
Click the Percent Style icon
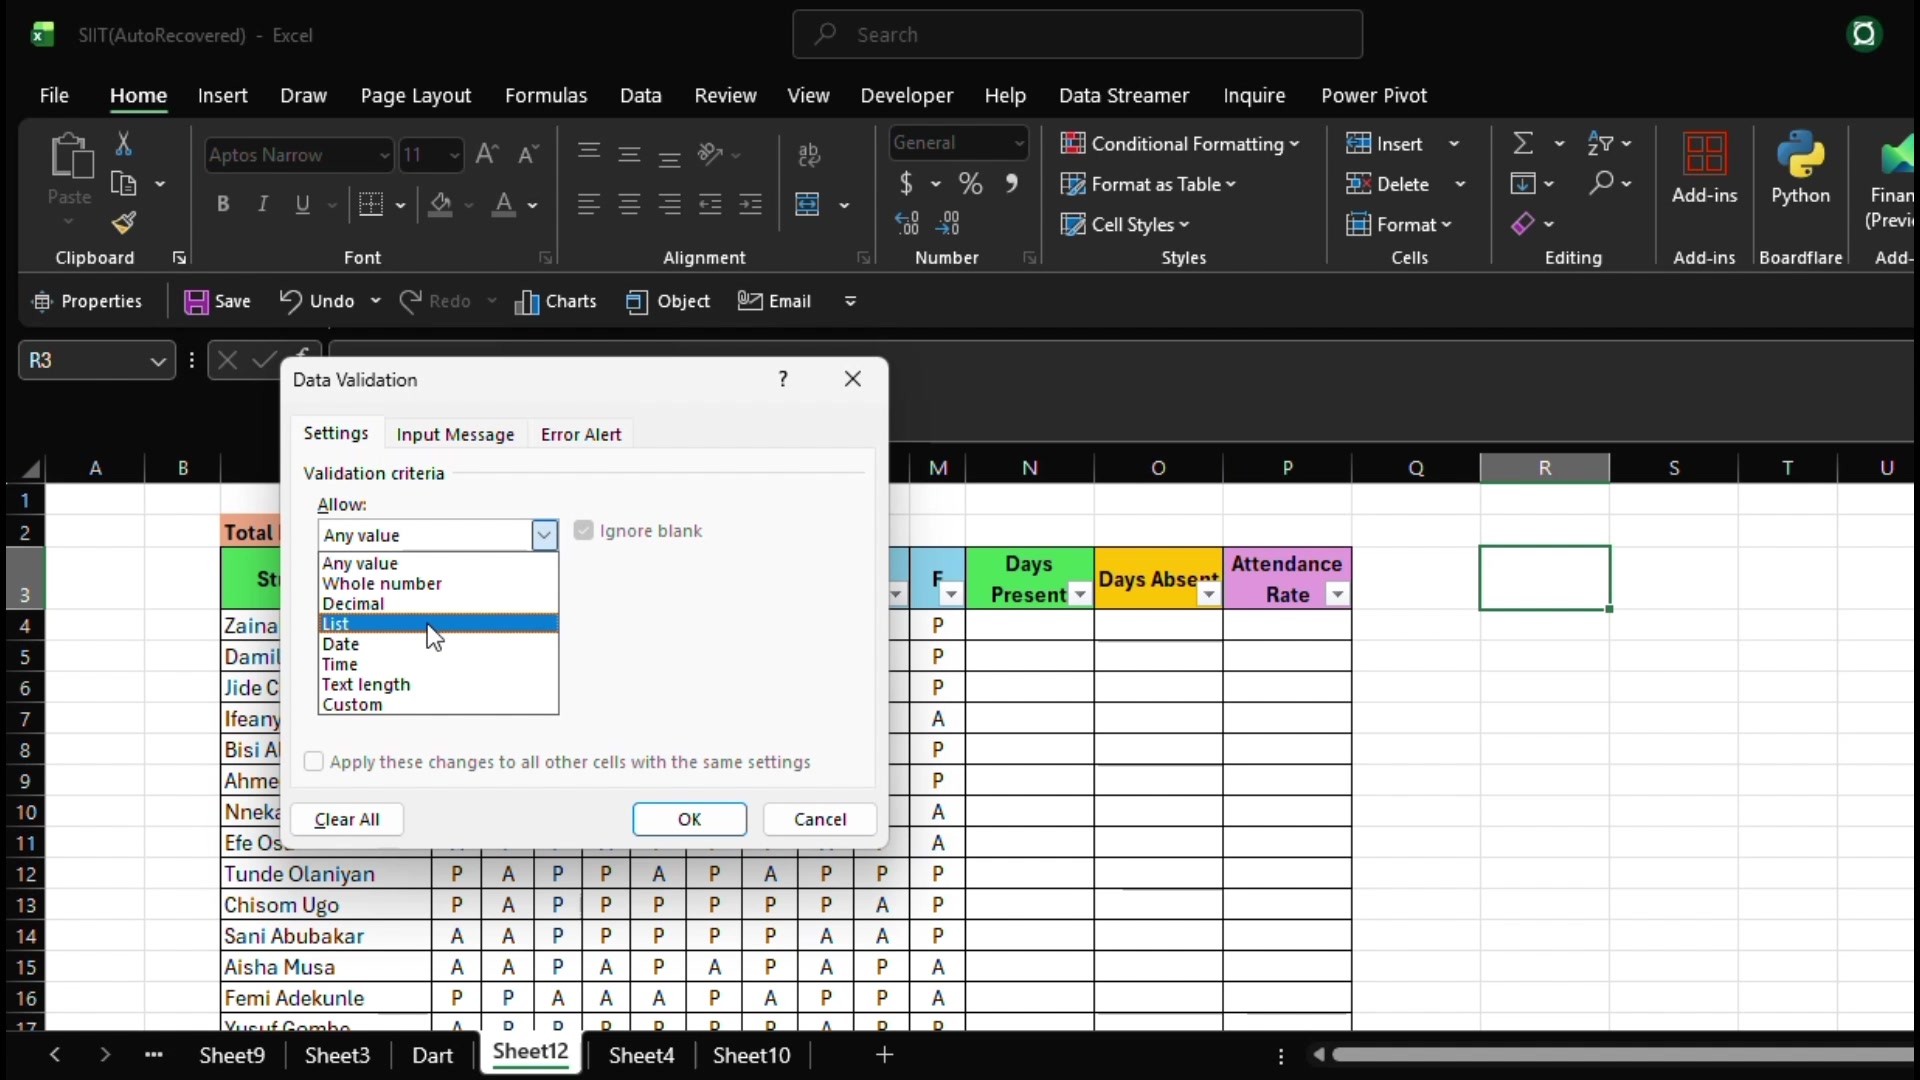click(970, 183)
